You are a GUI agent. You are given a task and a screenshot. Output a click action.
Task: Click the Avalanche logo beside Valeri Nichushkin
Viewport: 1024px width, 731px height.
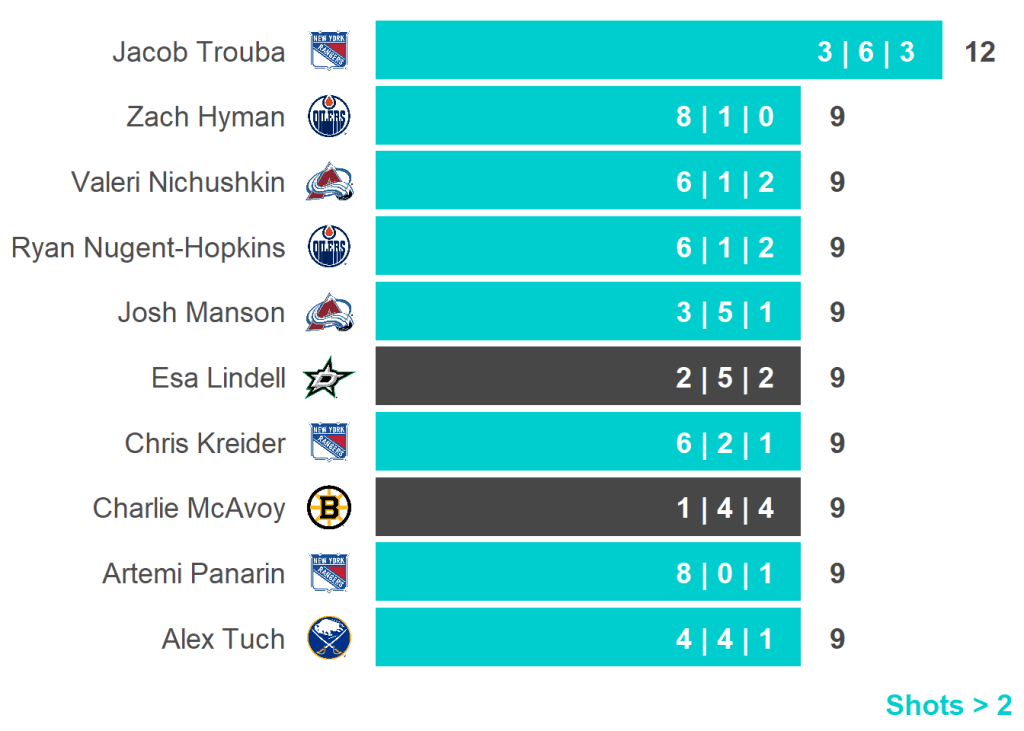click(329, 182)
